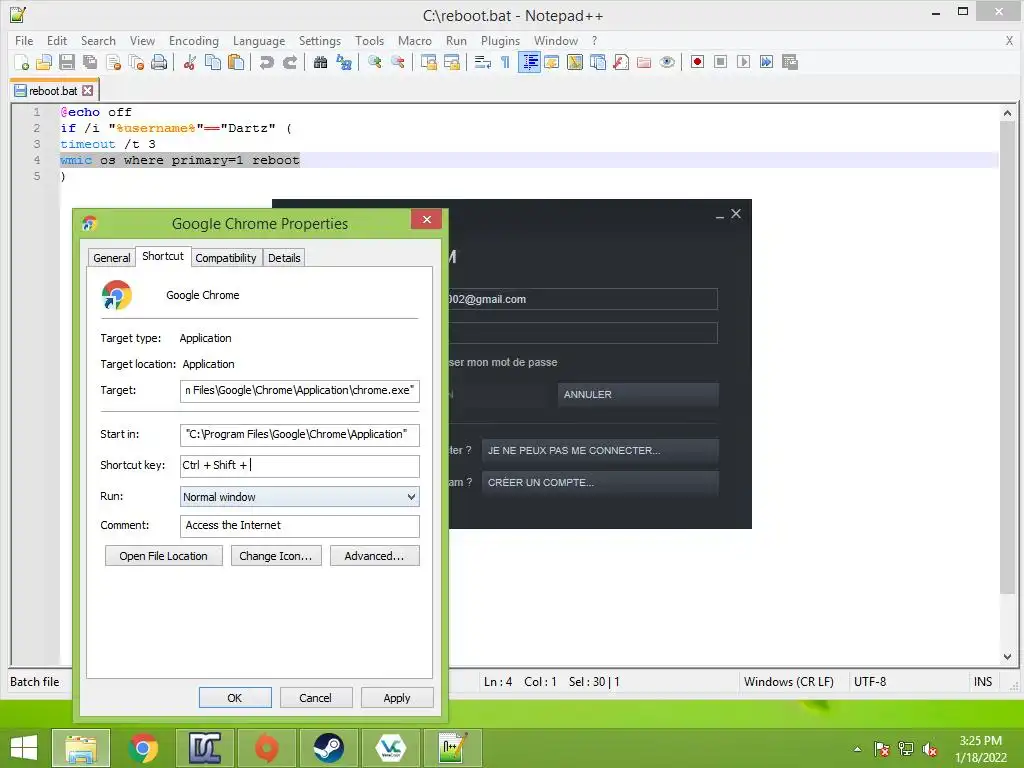Open Find with the binoculars icon
1024x768 pixels.
pyautogui.click(x=320, y=62)
